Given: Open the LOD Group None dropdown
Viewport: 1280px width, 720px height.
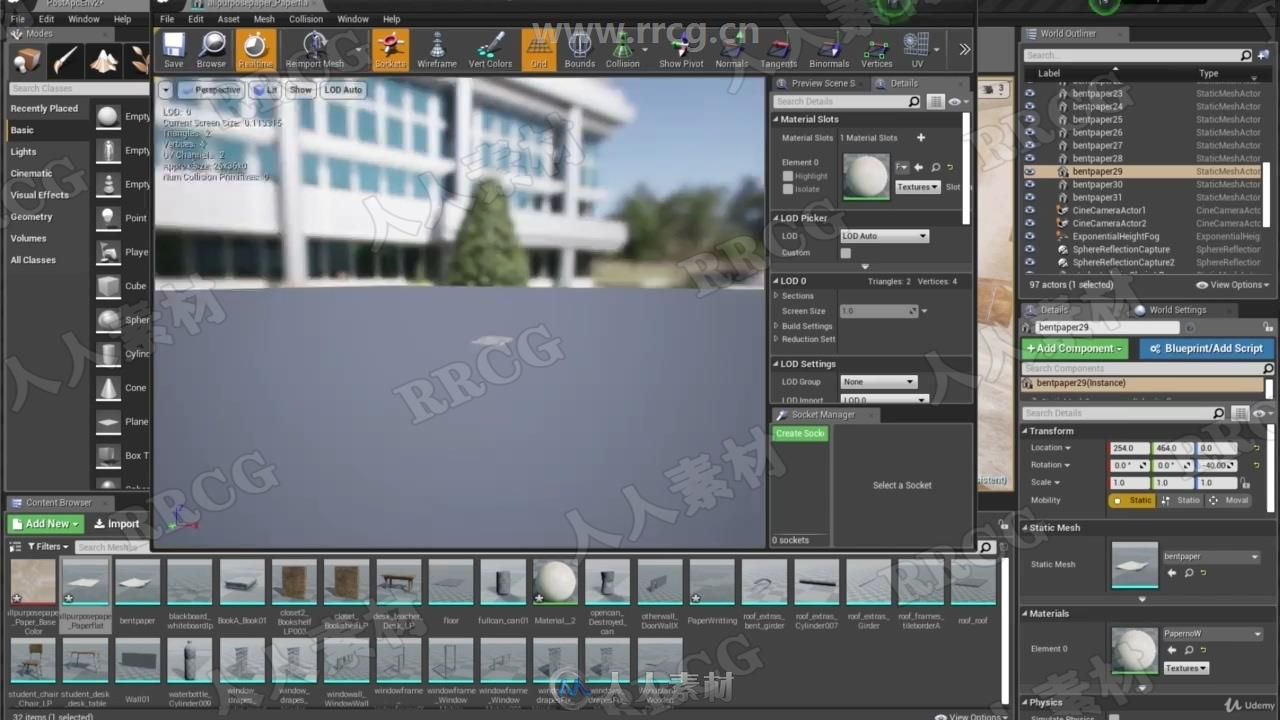Looking at the screenshot, I should pyautogui.click(x=878, y=381).
